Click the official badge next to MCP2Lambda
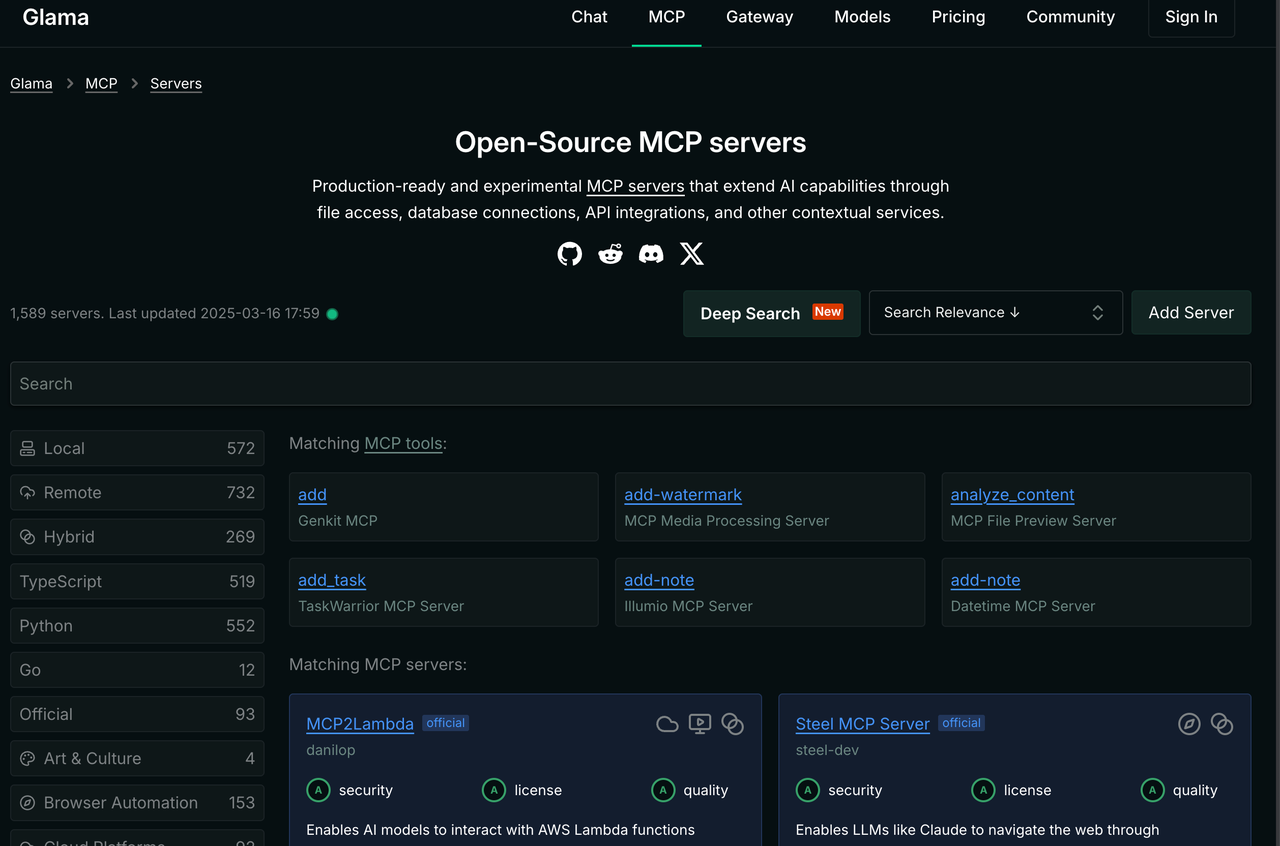 click(x=445, y=723)
